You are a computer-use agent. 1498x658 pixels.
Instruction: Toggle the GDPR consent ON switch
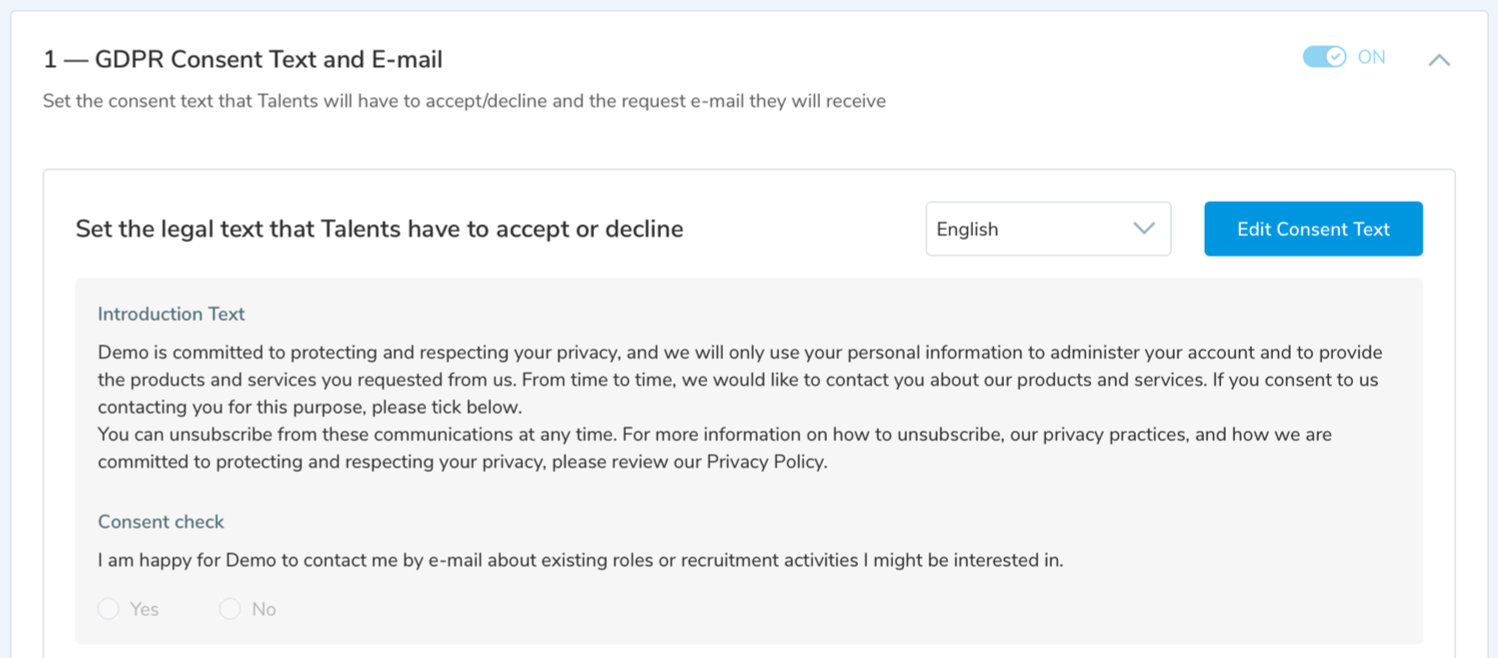pyautogui.click(x=1324, y=57)
